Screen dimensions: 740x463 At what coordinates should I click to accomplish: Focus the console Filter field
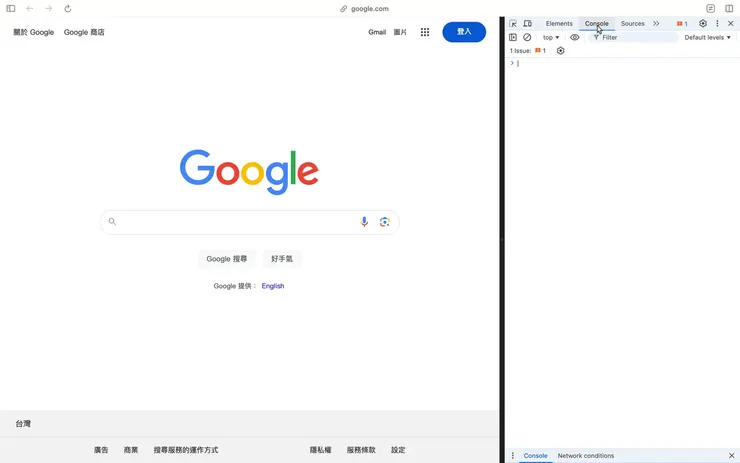tap(633, 37)
